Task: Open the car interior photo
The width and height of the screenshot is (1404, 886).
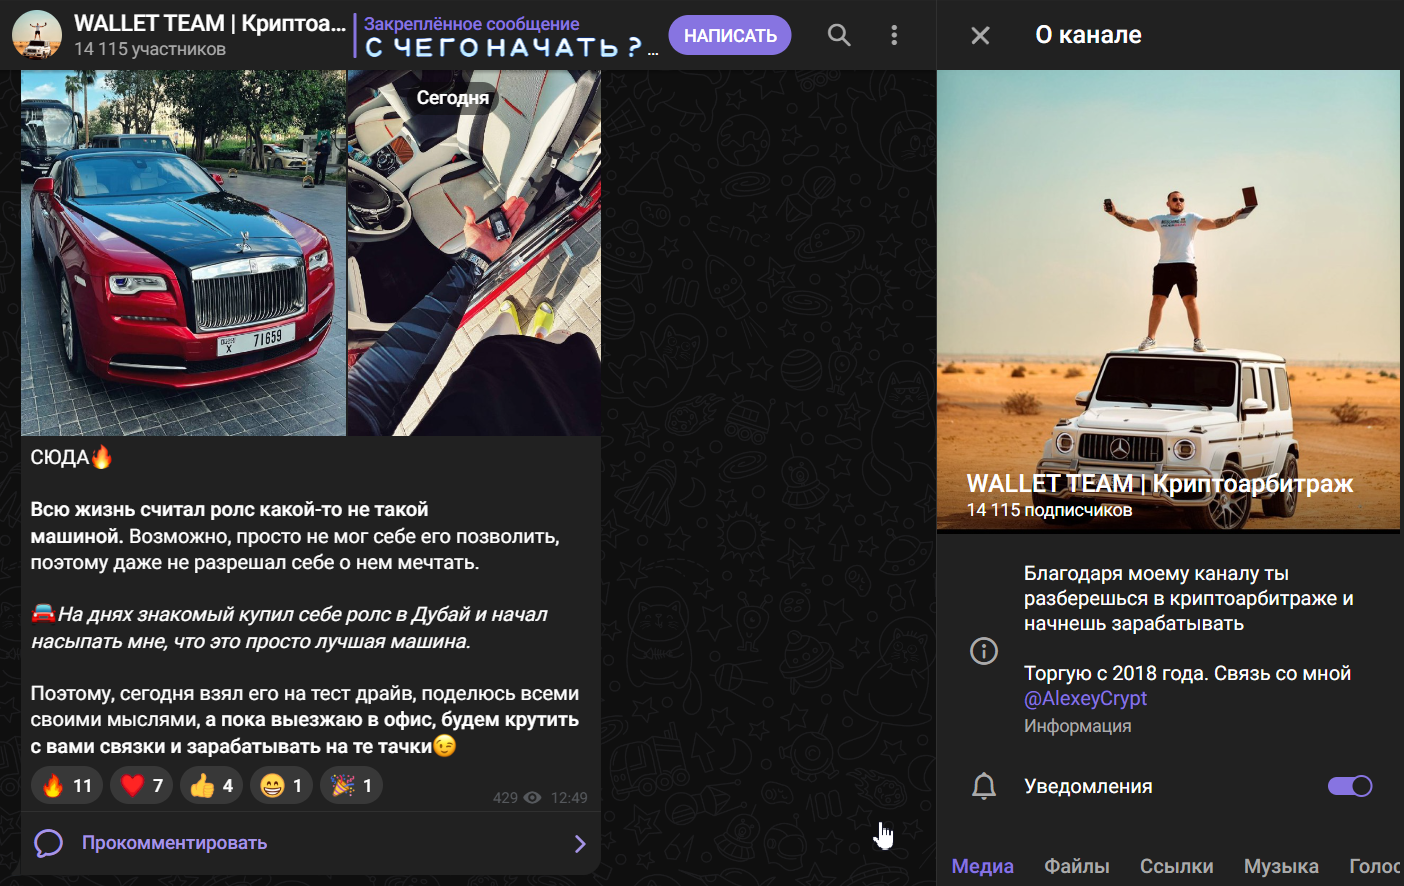Action: click(x=474, y=253)
